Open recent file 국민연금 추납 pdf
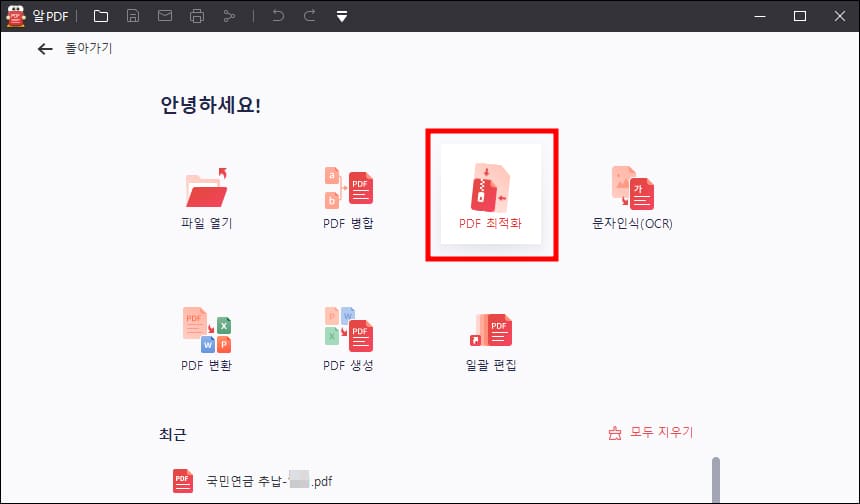860x504 pixels. (252, 481)
